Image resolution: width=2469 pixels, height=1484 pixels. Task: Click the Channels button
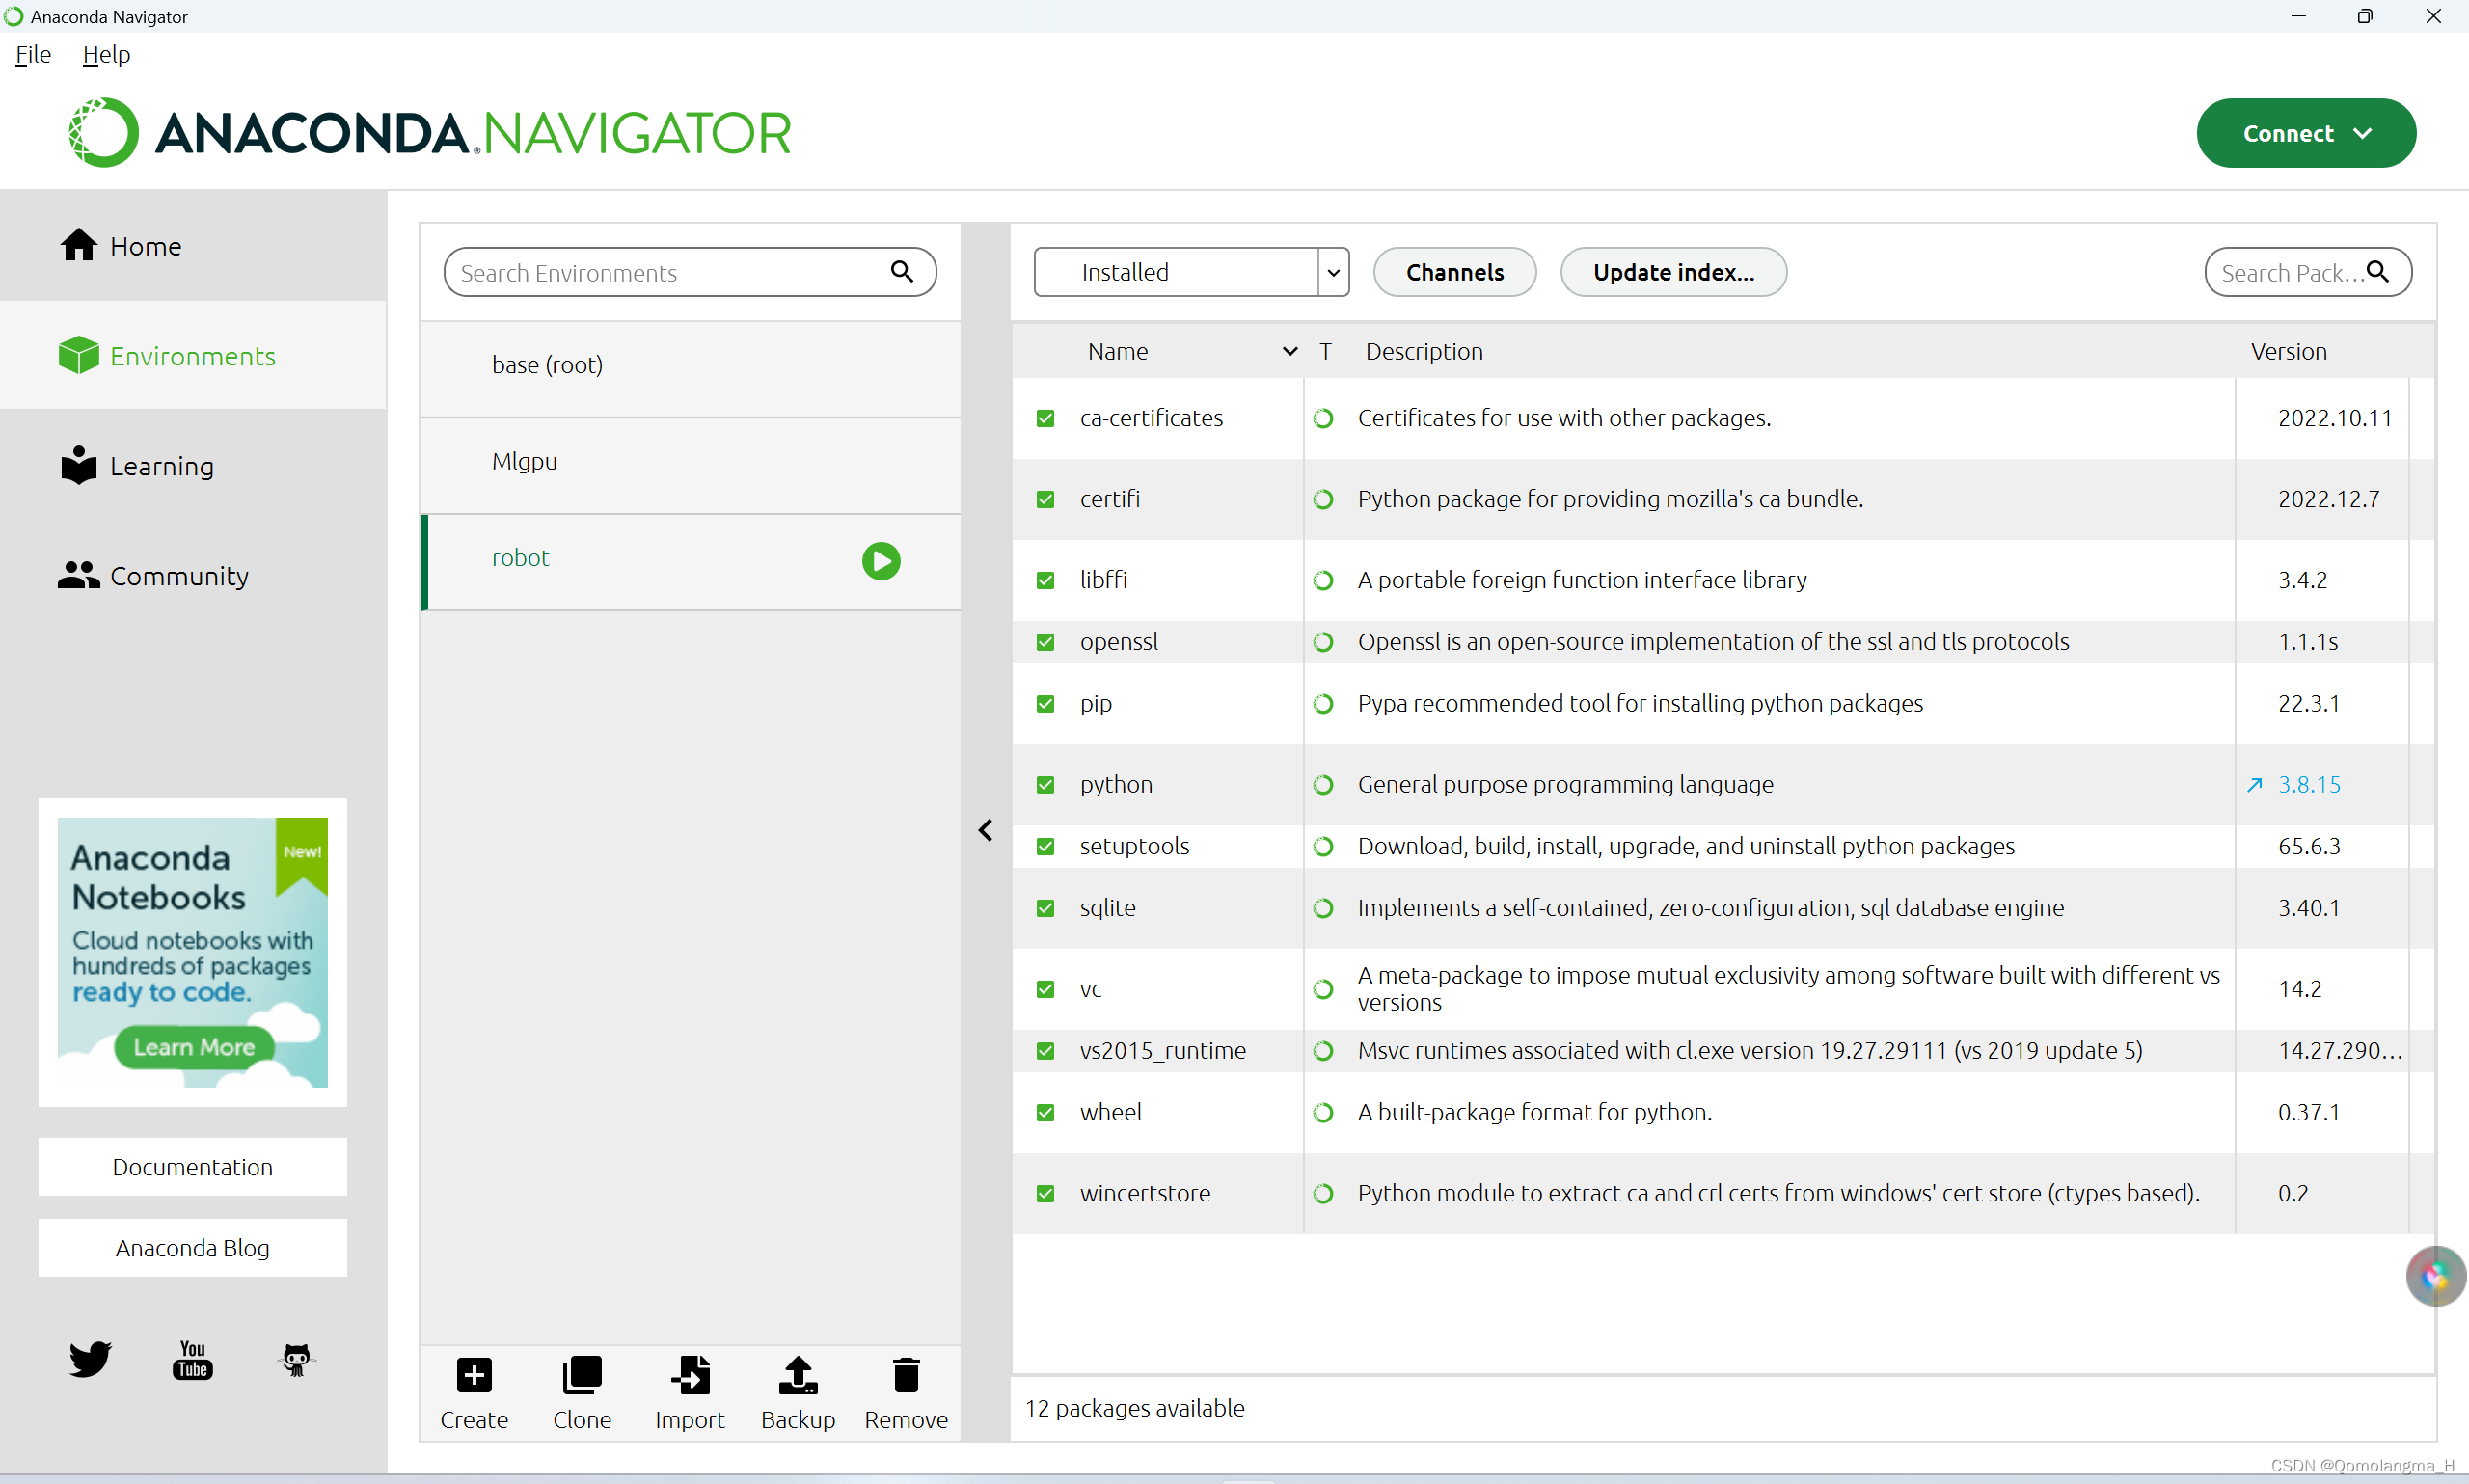tap(1454, 272)
